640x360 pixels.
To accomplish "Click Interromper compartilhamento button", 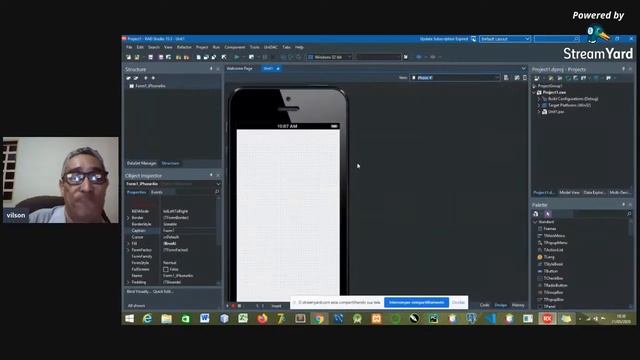I will [416, 302].
